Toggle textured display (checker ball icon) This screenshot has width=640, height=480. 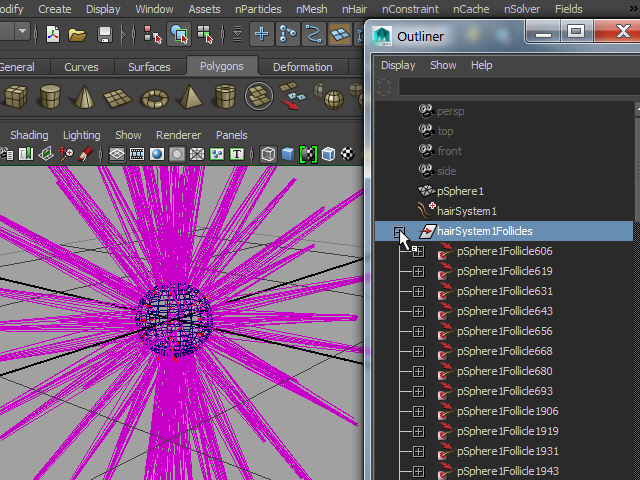pyautogui.click(x=348, y=154)
